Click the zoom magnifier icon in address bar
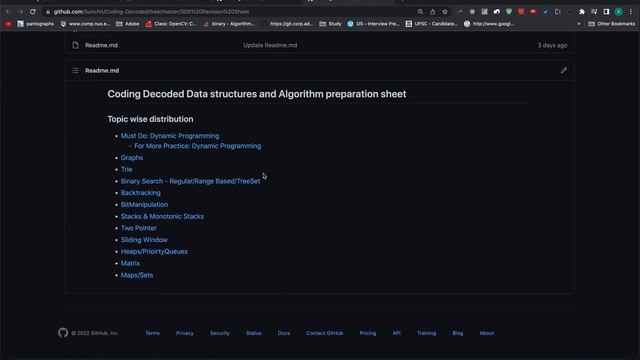The width and height of the screenshot is (640, 360). coord(420,12)
